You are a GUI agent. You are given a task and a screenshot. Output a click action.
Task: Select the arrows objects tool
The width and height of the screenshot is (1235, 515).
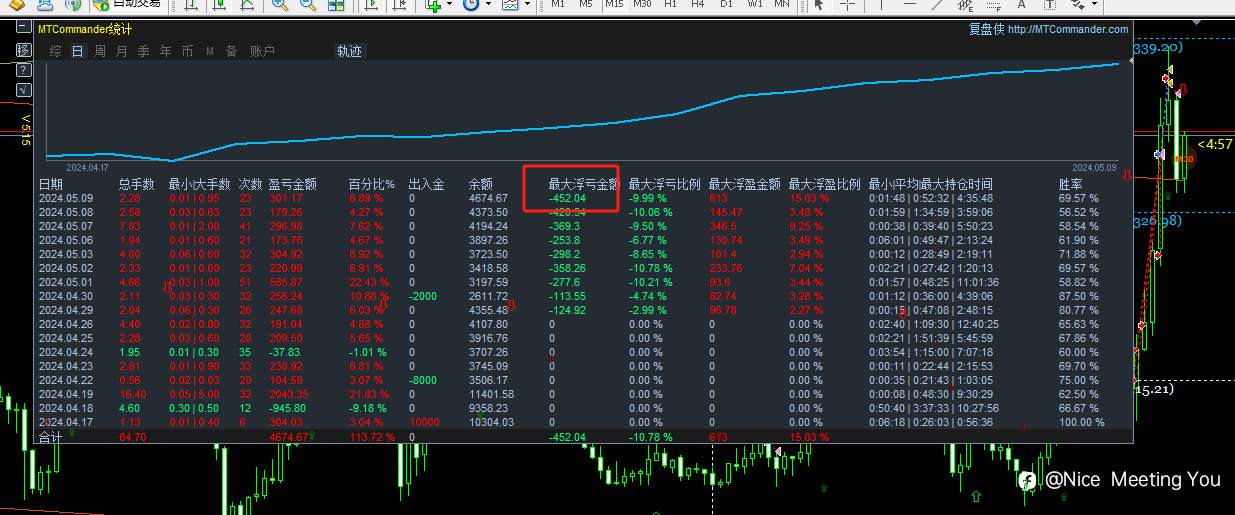click(1078, 5)
